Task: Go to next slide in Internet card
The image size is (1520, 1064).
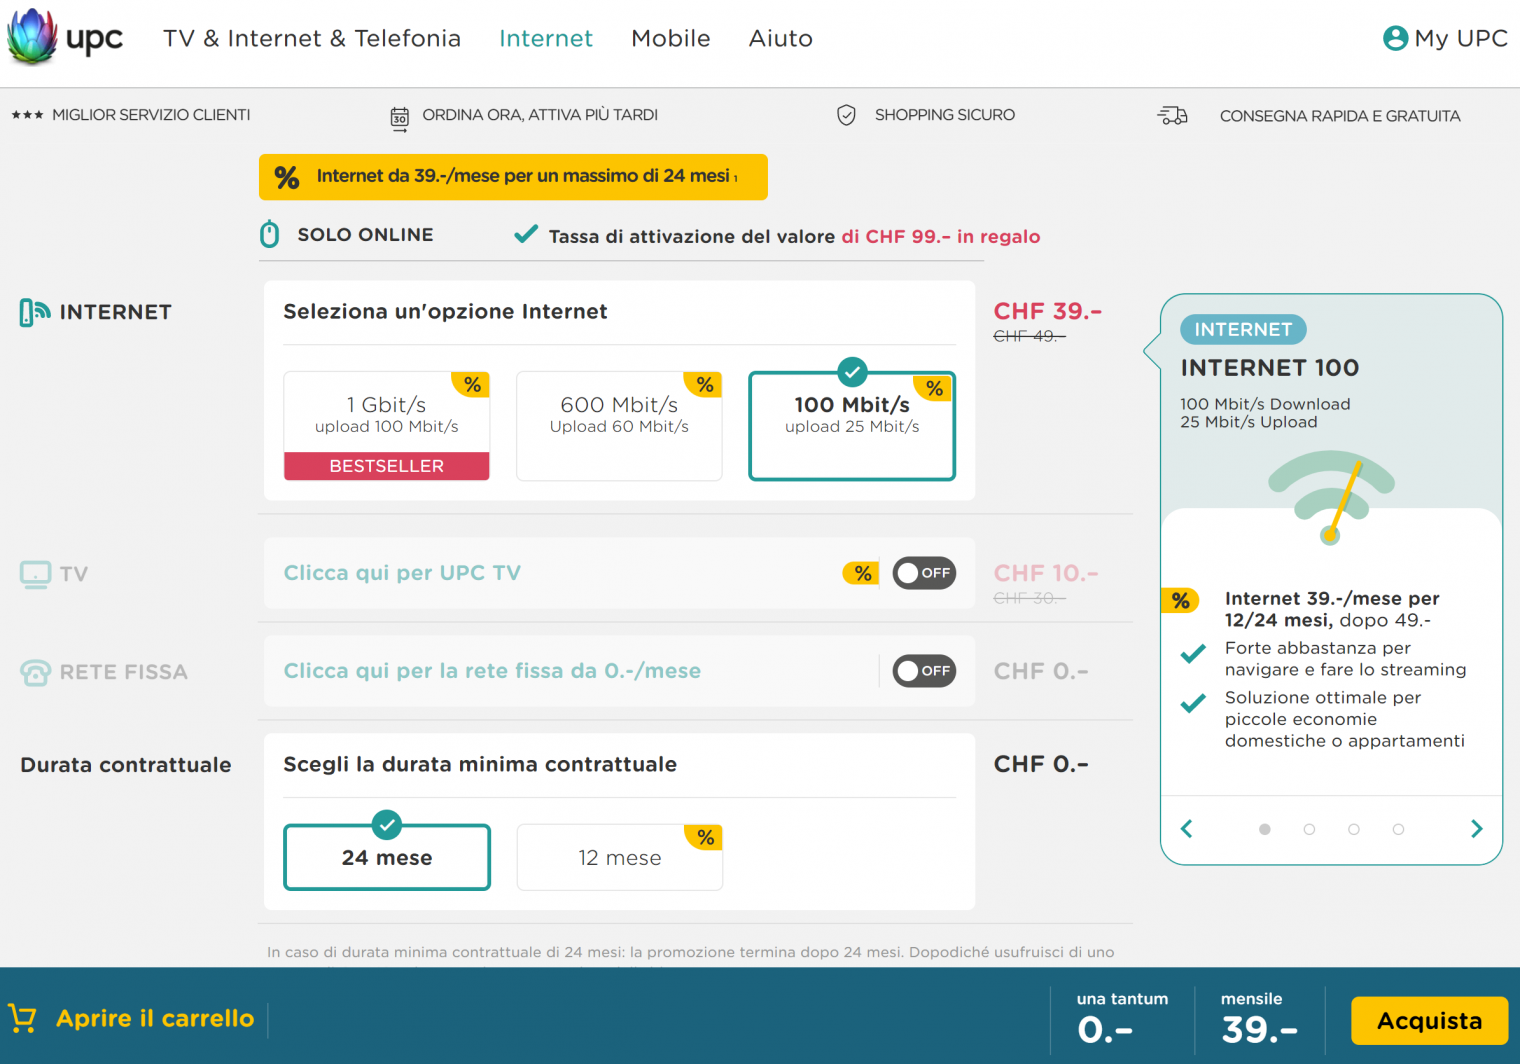Action: point(1476,829)
